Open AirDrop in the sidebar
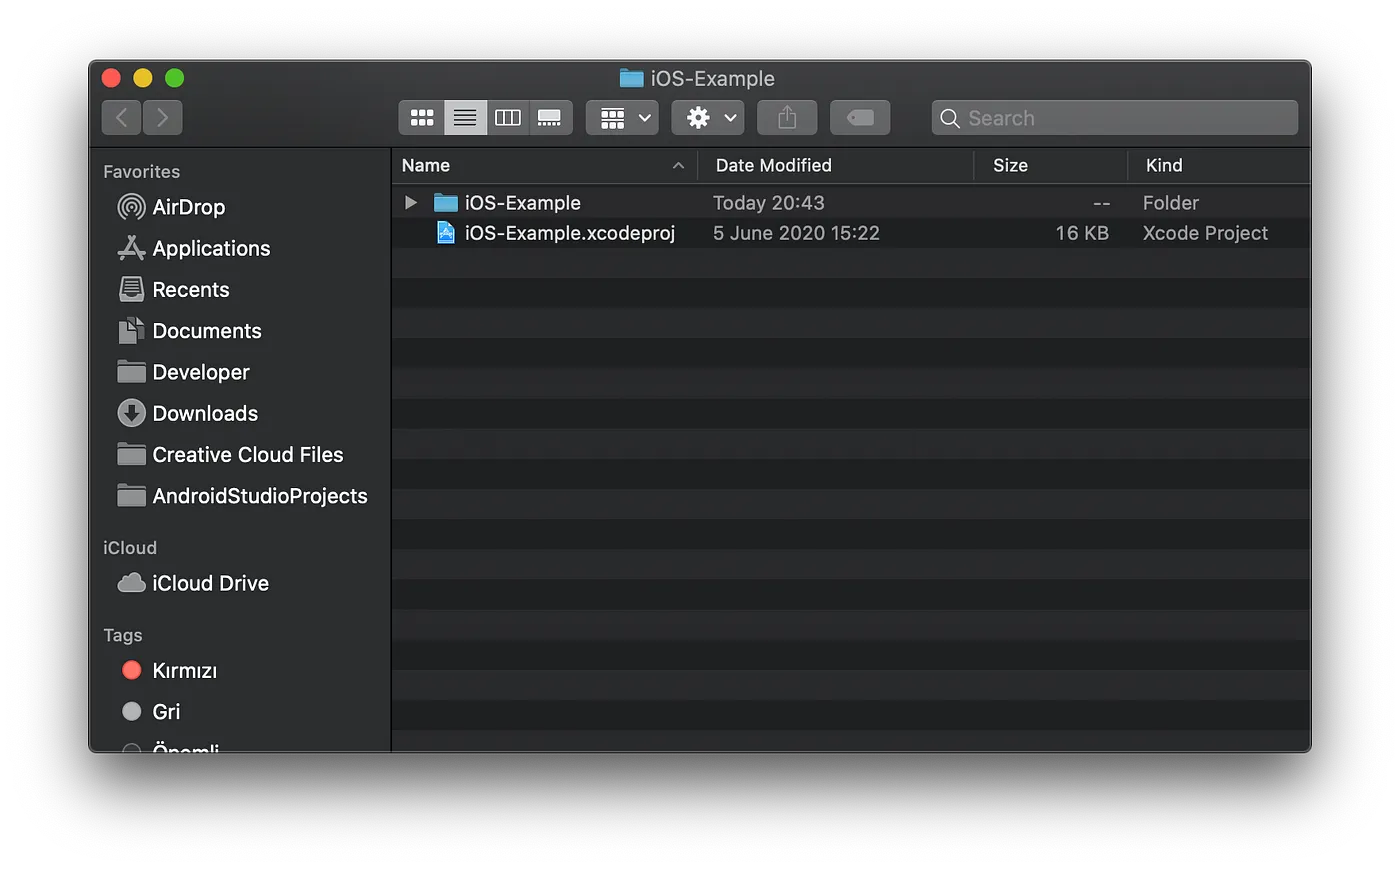The height and width of the screenshot is (870, 1400). 171,207
